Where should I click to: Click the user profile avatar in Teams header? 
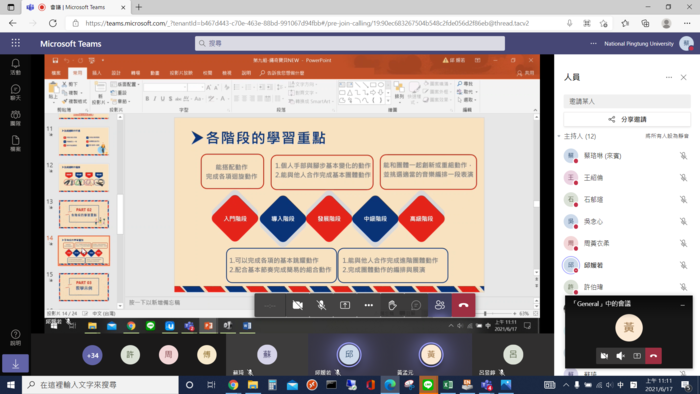[x=686, y=43]
